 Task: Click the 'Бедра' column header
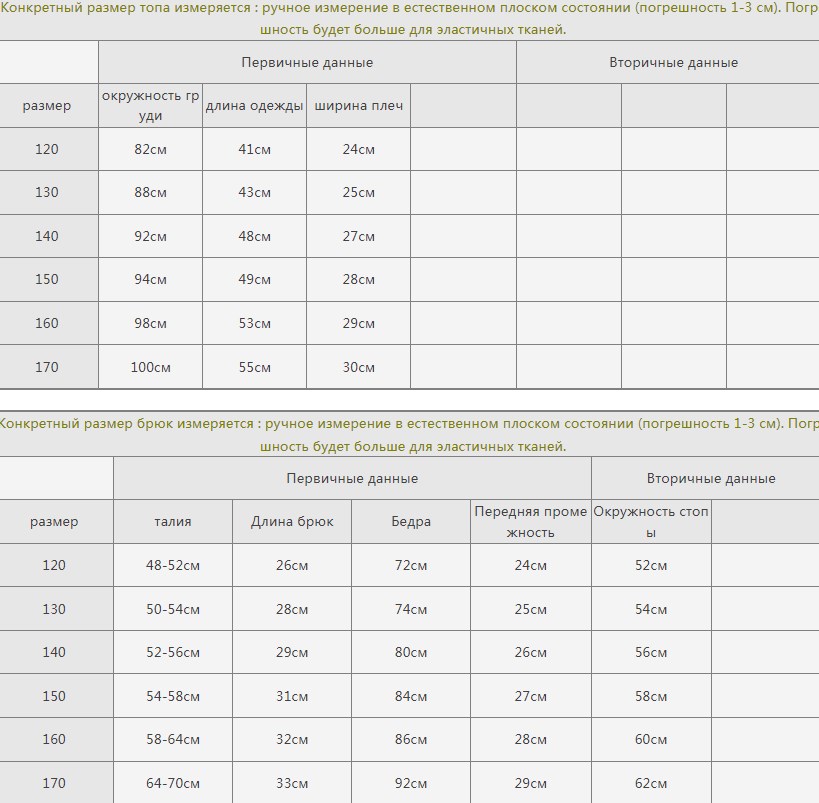(411, 521)
